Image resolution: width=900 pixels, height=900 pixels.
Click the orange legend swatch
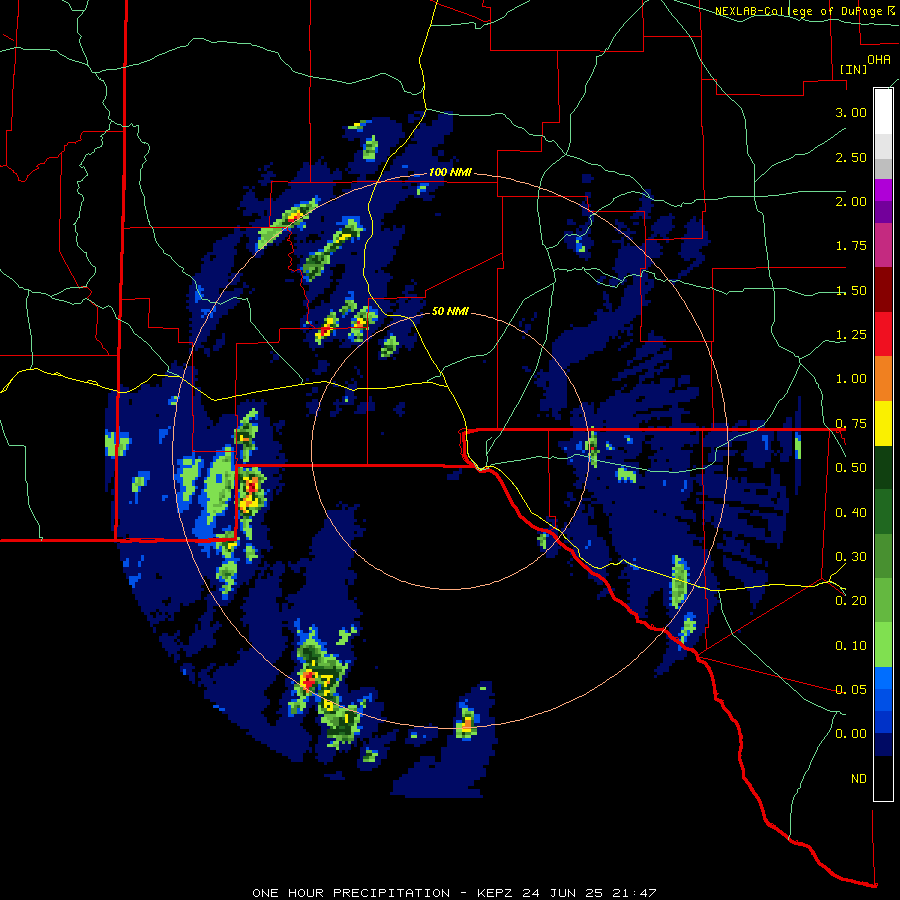click(883, 378)
